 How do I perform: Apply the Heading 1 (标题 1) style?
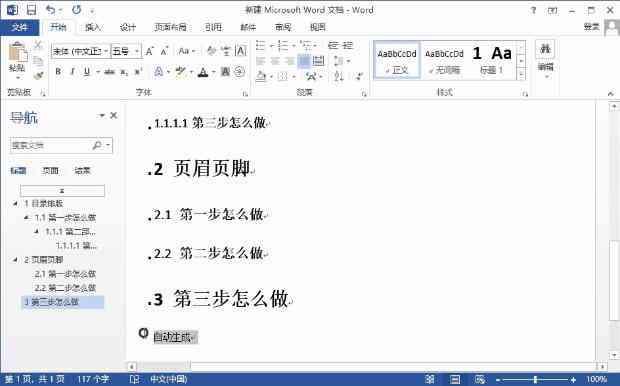[x=491, y=61]
